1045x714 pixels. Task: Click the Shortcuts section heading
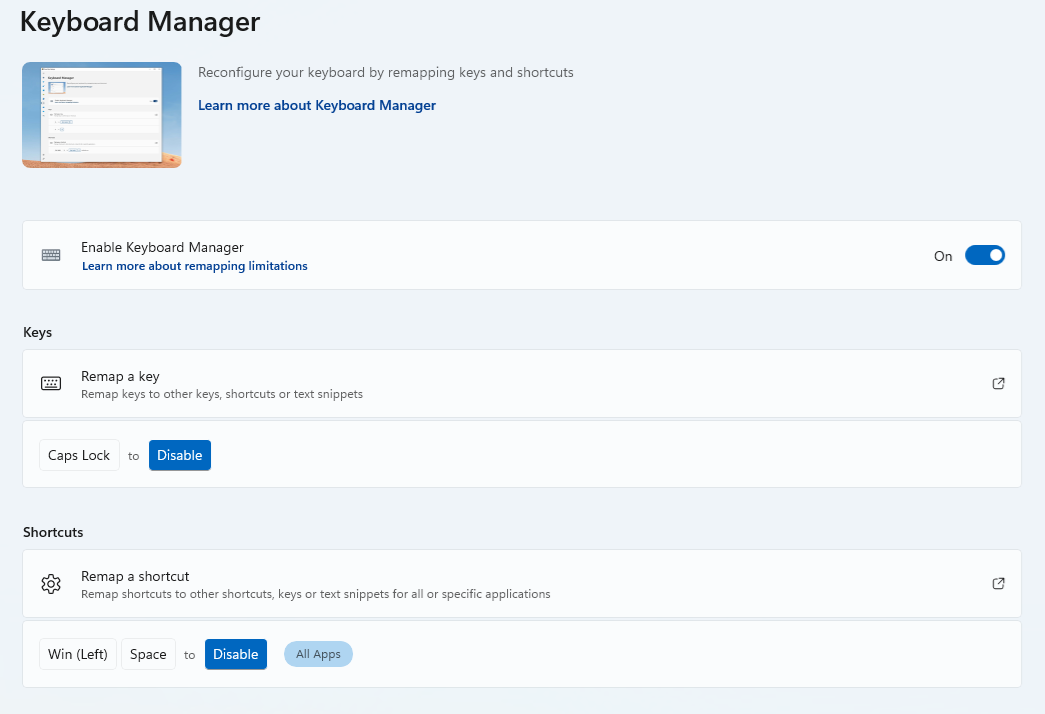click(x=53, y=532)
